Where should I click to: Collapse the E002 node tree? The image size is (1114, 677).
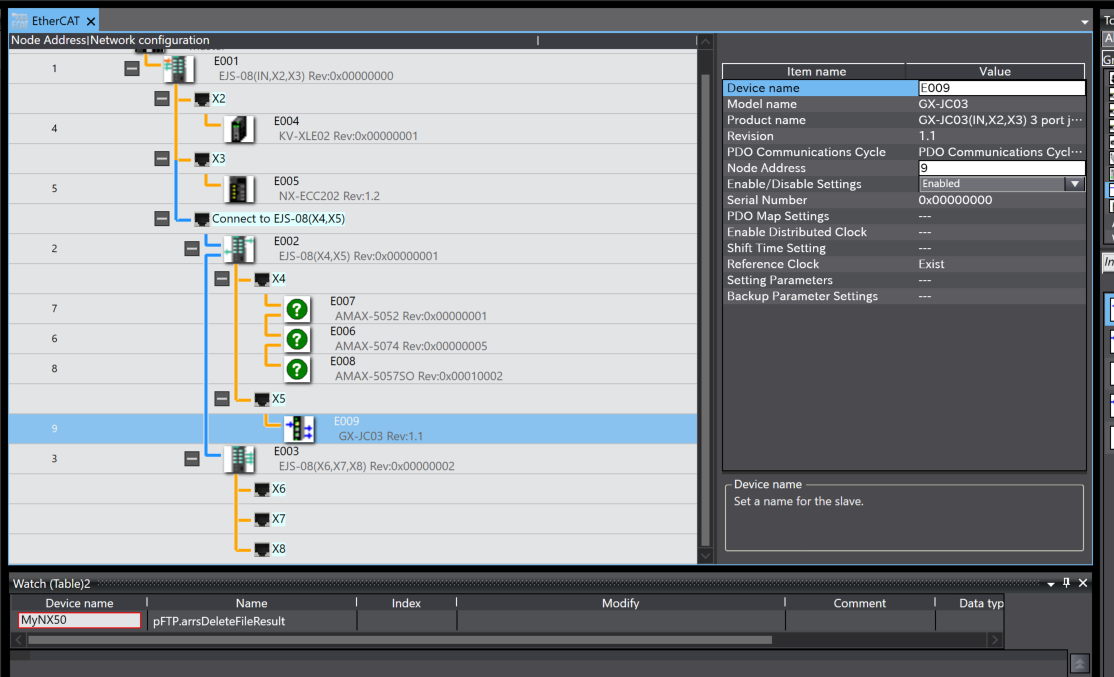tap(192, 249)
